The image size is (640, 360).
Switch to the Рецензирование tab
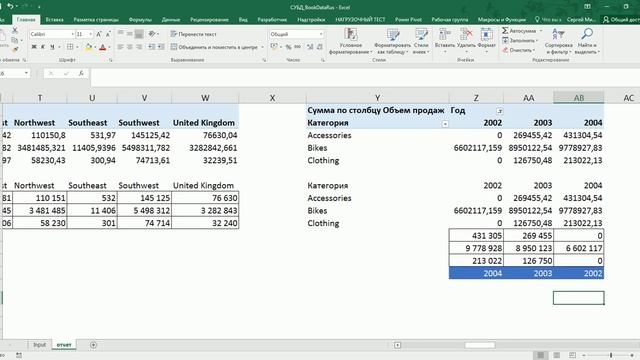click(x=209, y=20)
